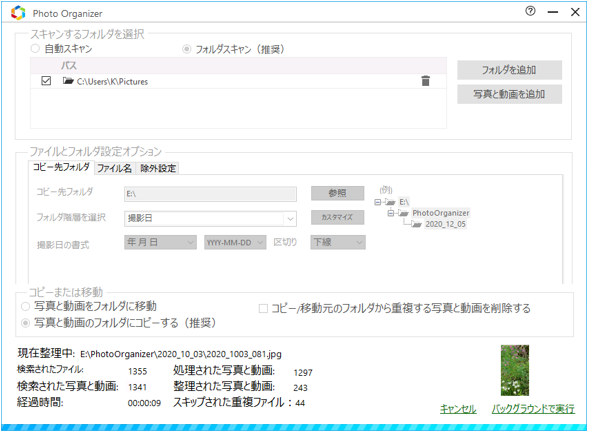Viewport: 589px width, 433px height.
Task: Open the help question mark icon
Action: click(530, 12)
